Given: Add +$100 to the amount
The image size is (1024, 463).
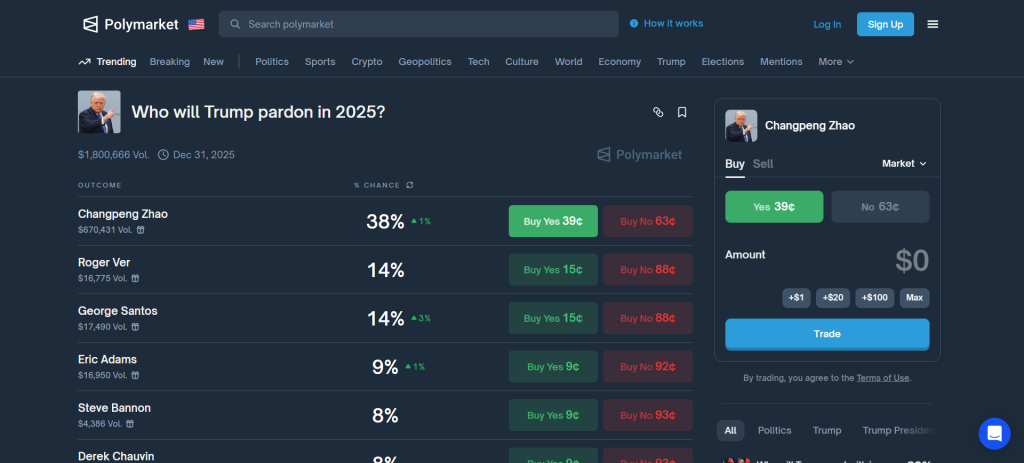Looking at the screenshot, I should click(874, 298).
